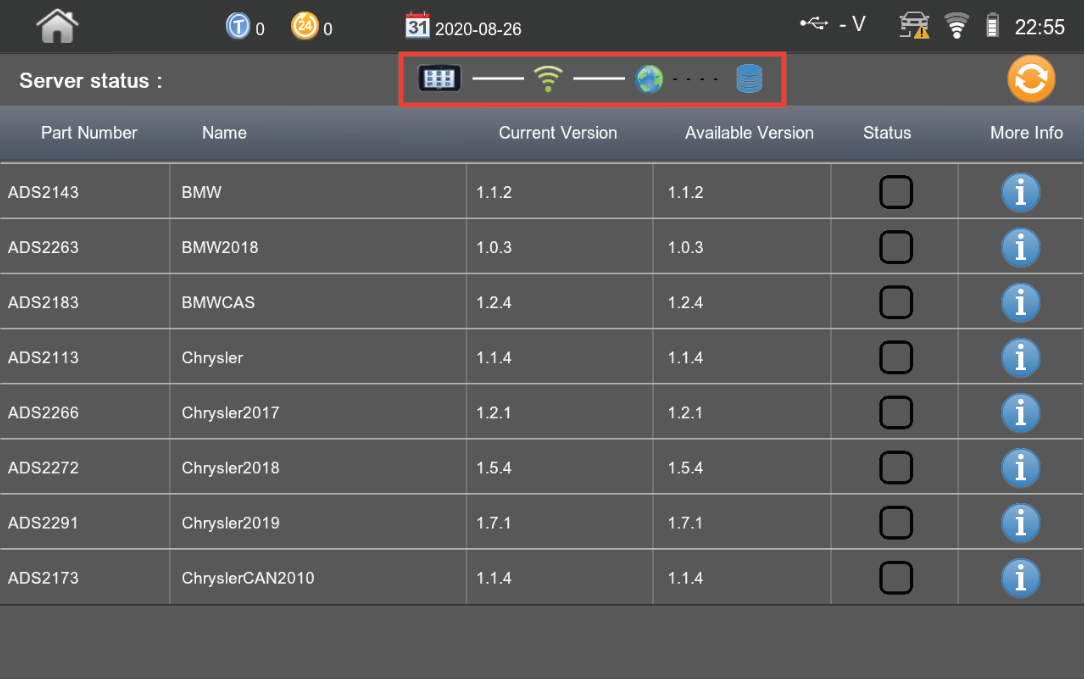Click Chrysler2018 available version 1.5.4
Viewport: 1085px width, 679px height.
685,468
